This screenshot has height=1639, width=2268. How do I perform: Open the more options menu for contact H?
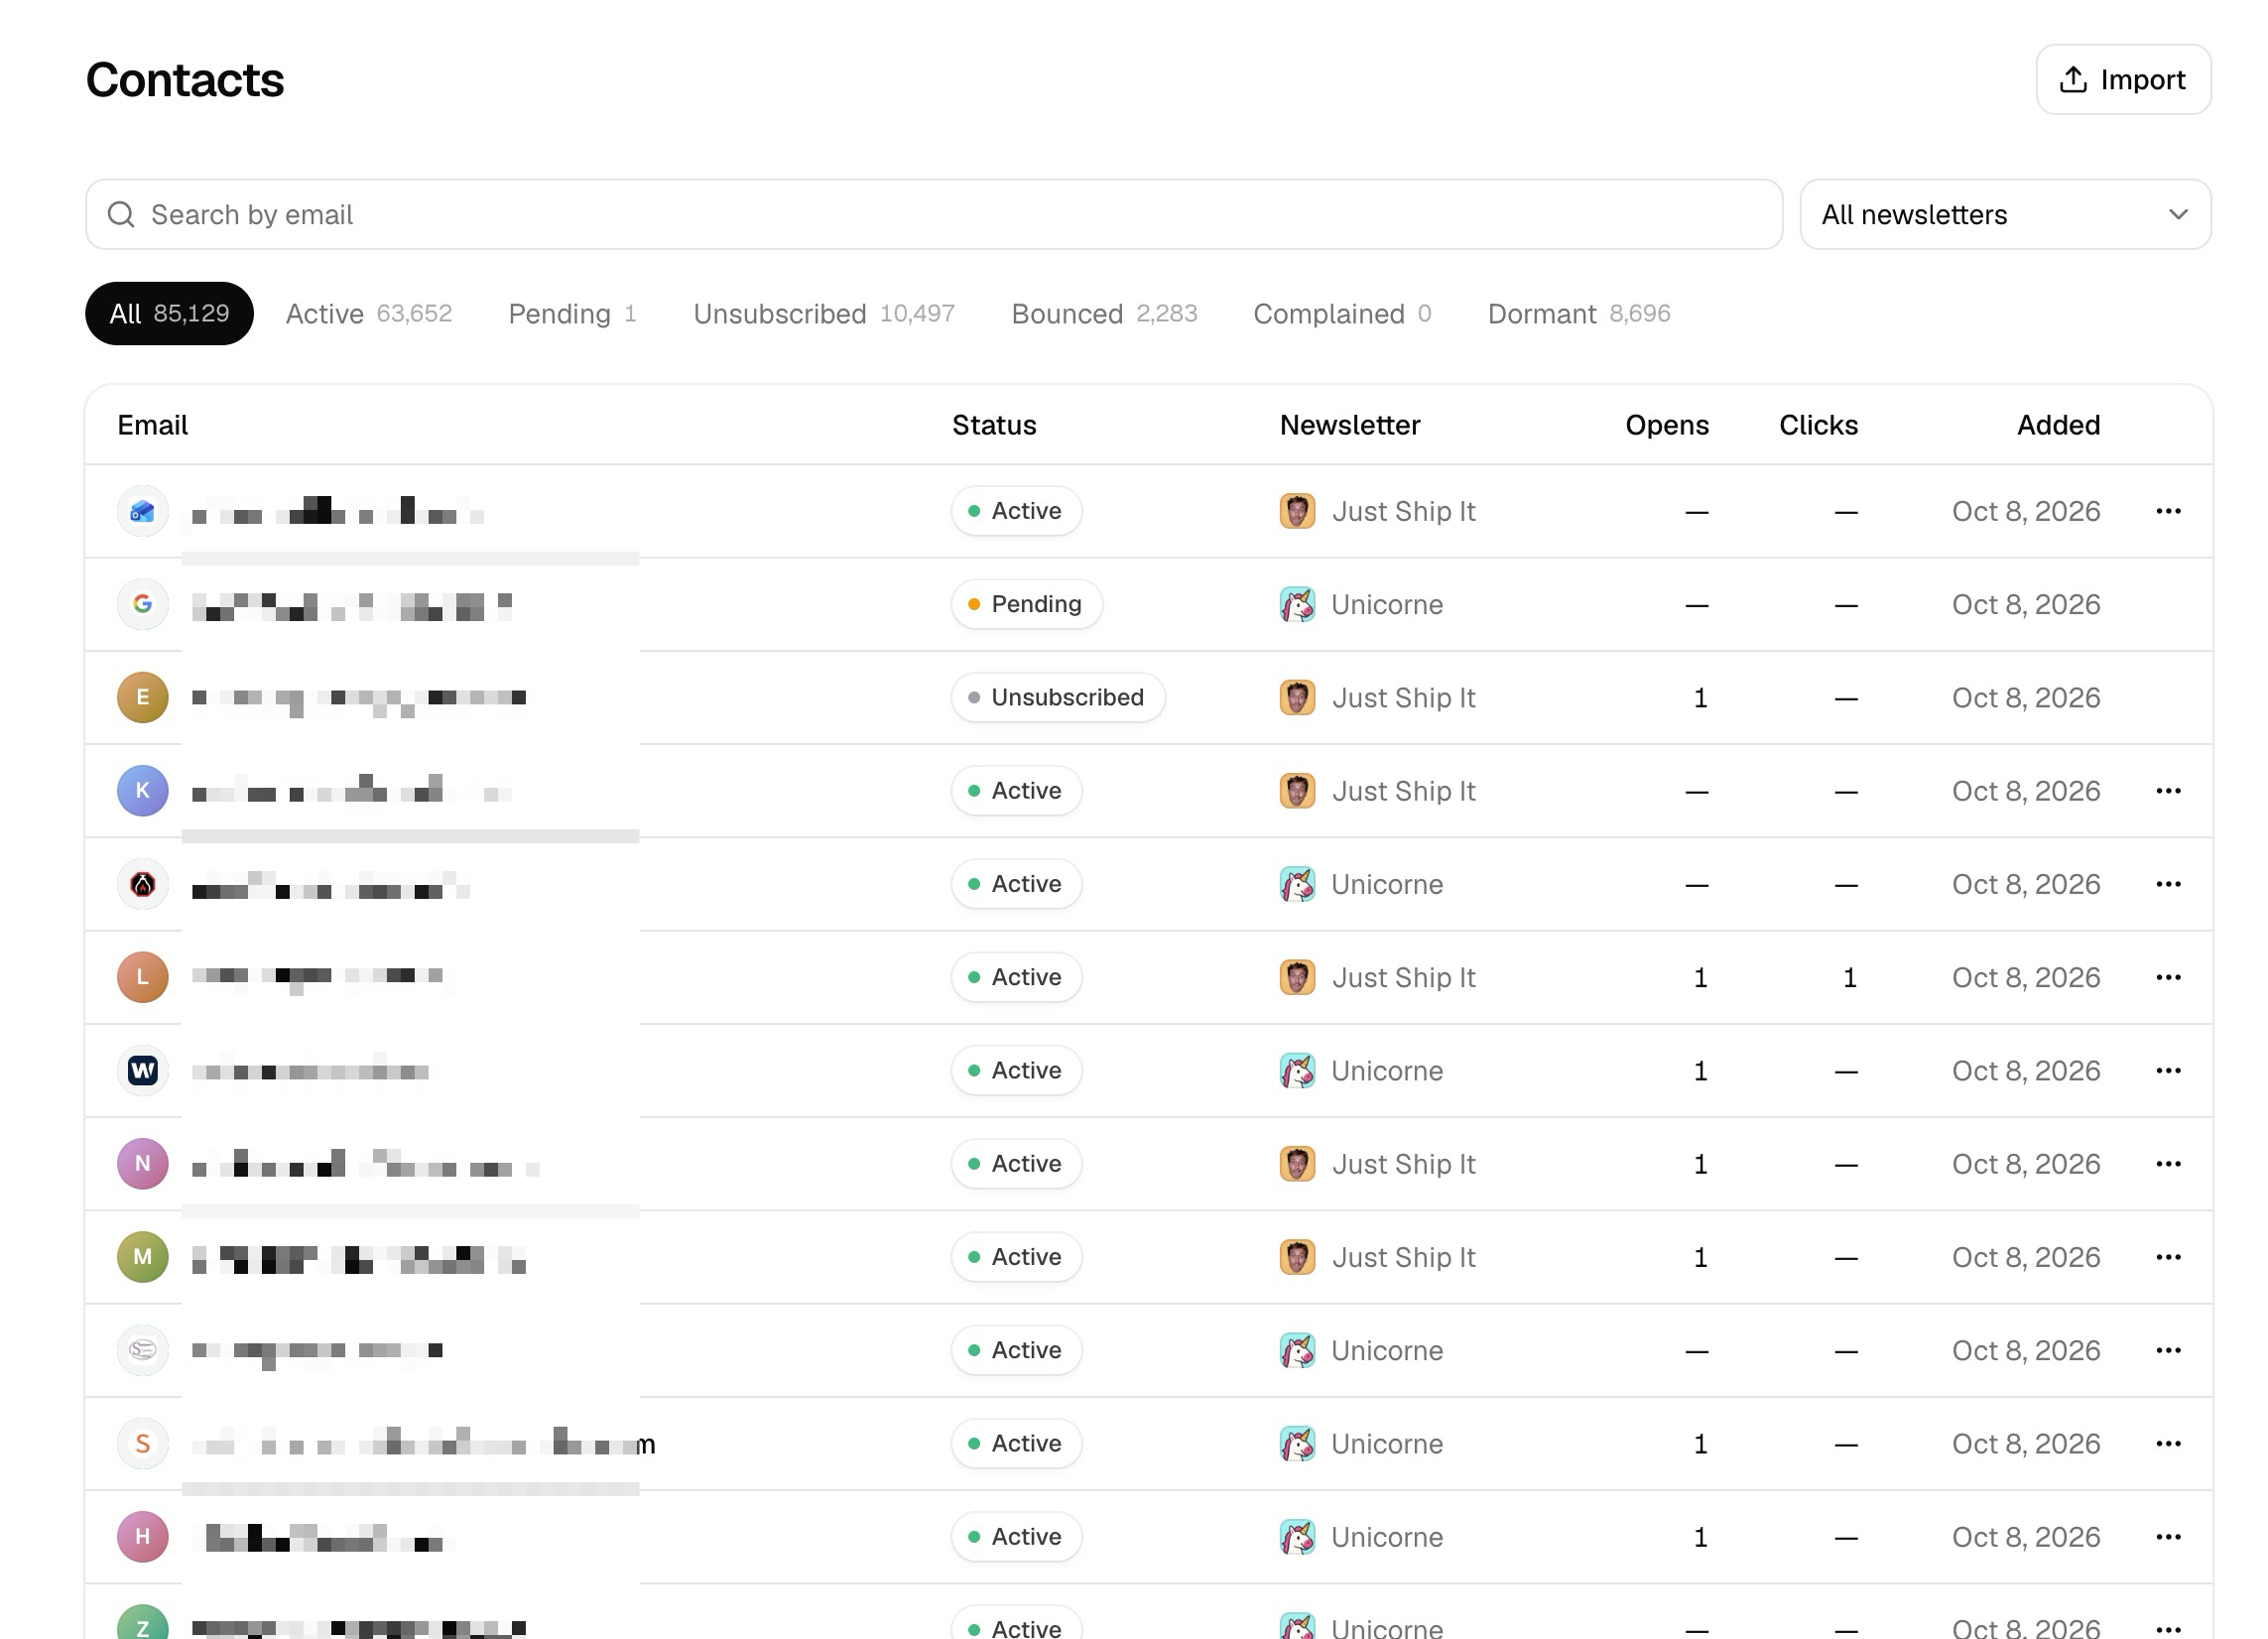2168,1537
